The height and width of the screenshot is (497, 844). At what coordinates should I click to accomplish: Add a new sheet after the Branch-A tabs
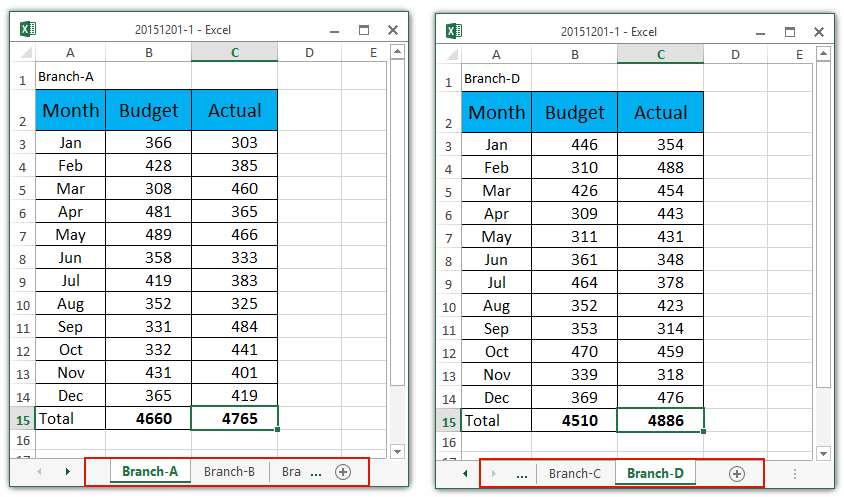(343, 472)
